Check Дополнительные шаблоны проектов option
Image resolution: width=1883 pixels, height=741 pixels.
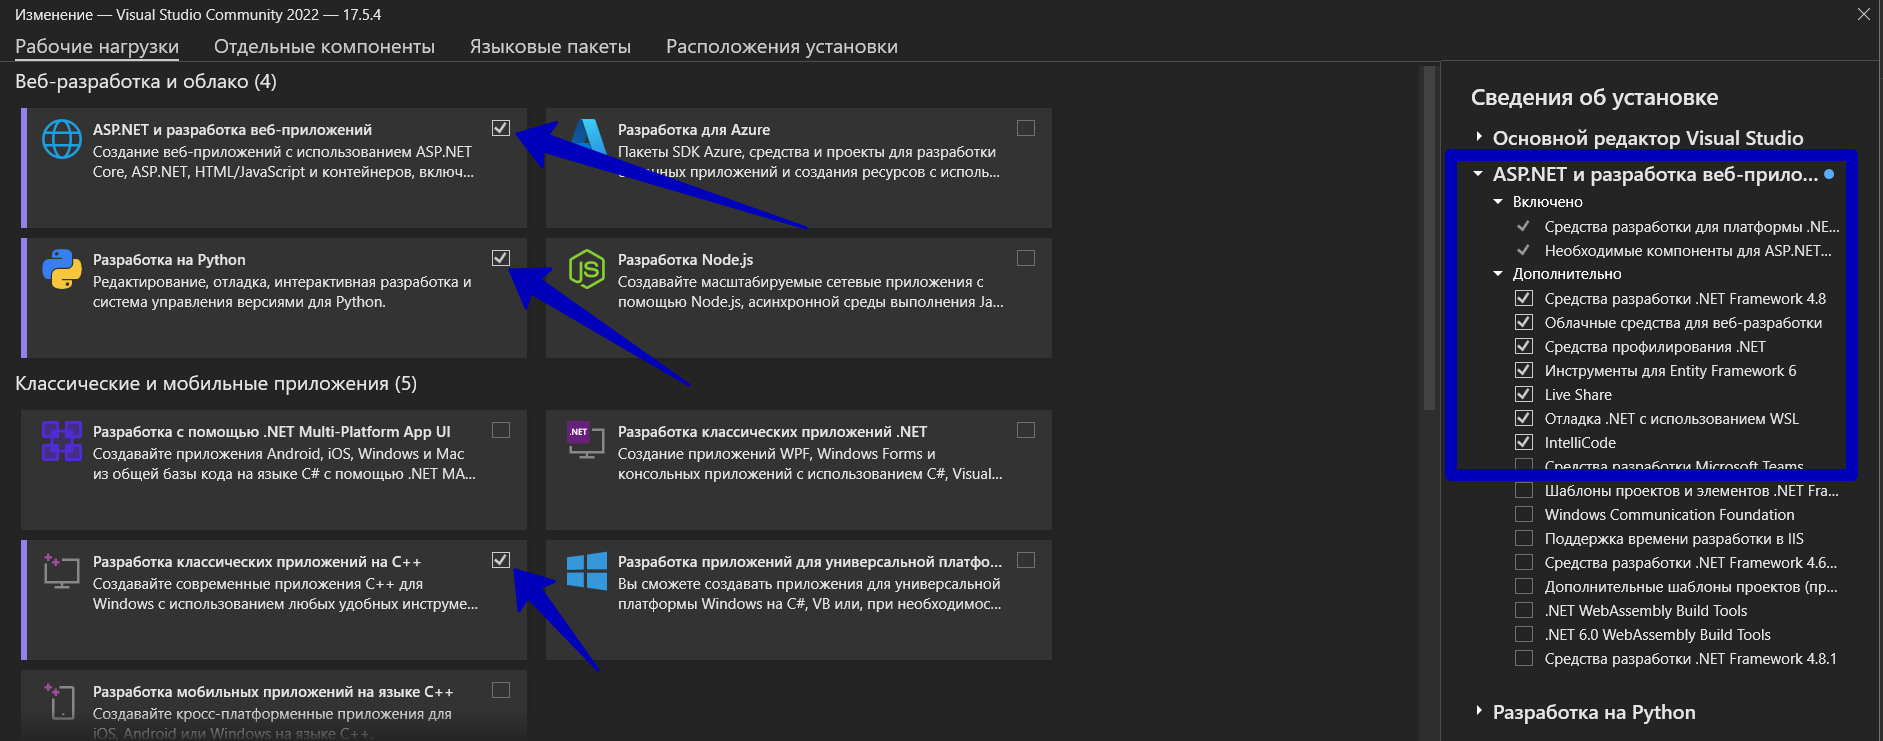click(1524, 586)
